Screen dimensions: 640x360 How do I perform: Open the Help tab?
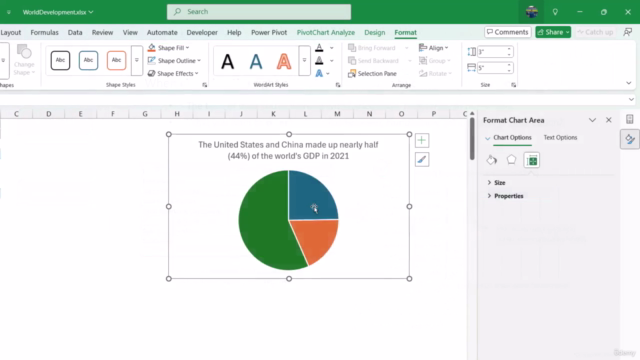(x=234, y=32)
